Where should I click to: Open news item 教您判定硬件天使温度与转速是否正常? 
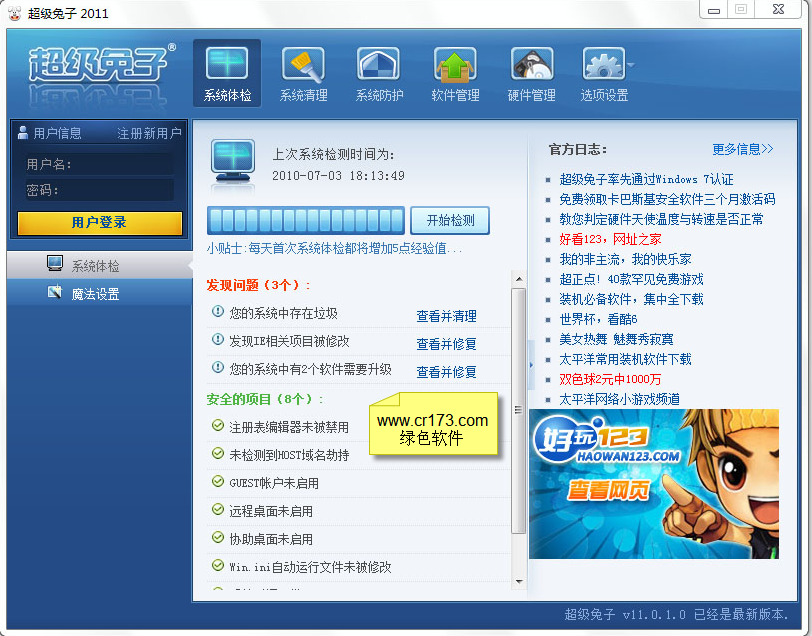click(661, 219)
